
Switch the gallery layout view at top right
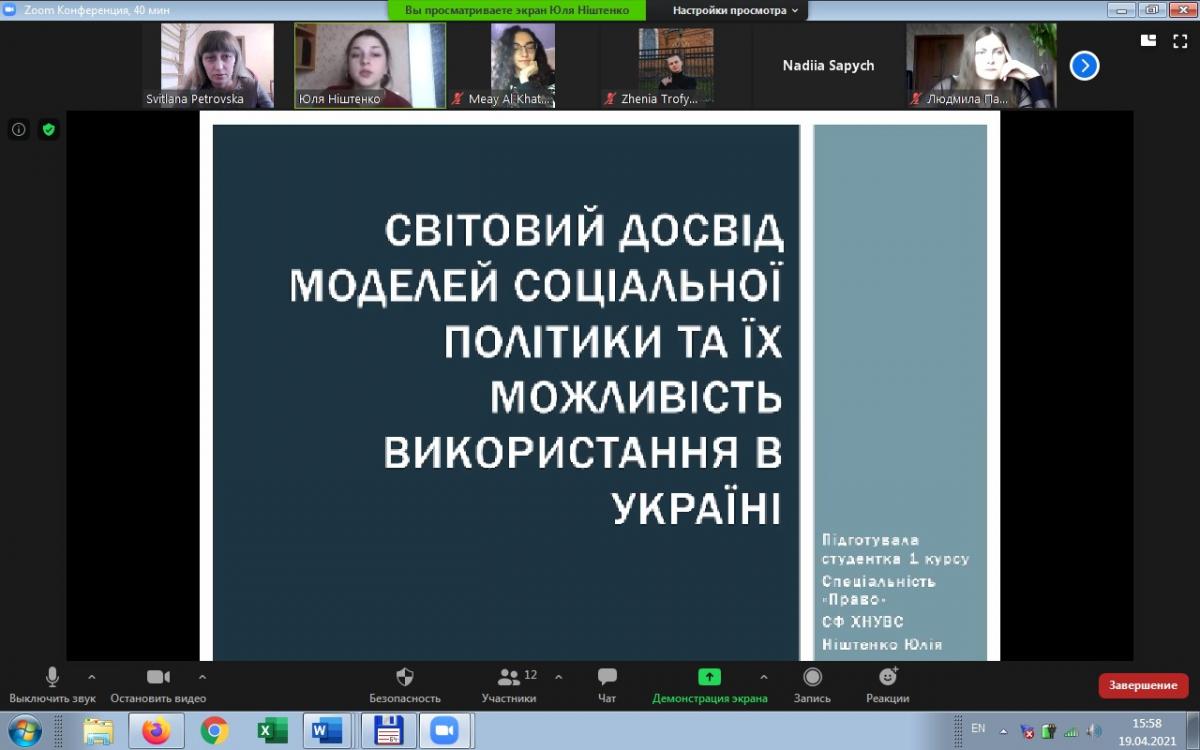point(1149,41)
